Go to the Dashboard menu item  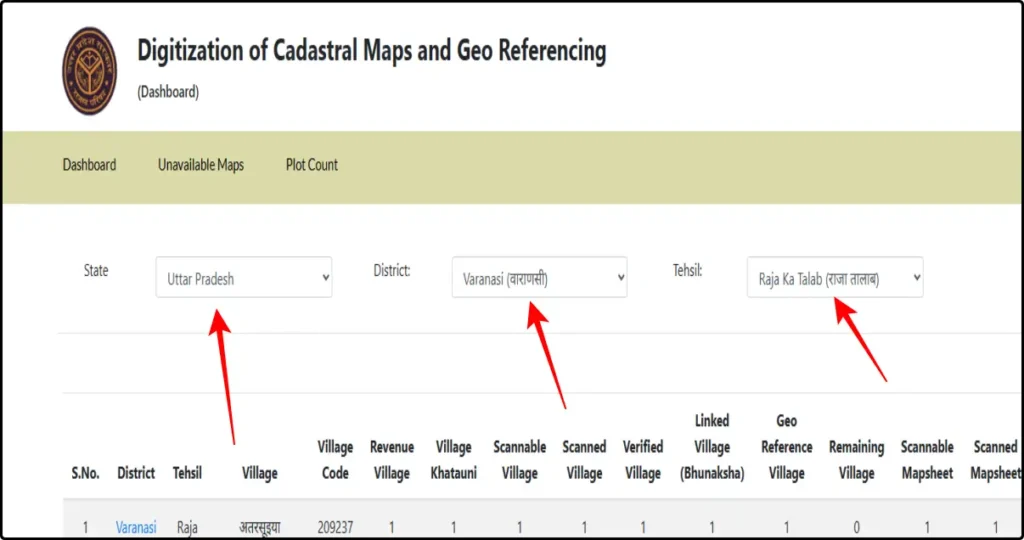coord(89,165)
